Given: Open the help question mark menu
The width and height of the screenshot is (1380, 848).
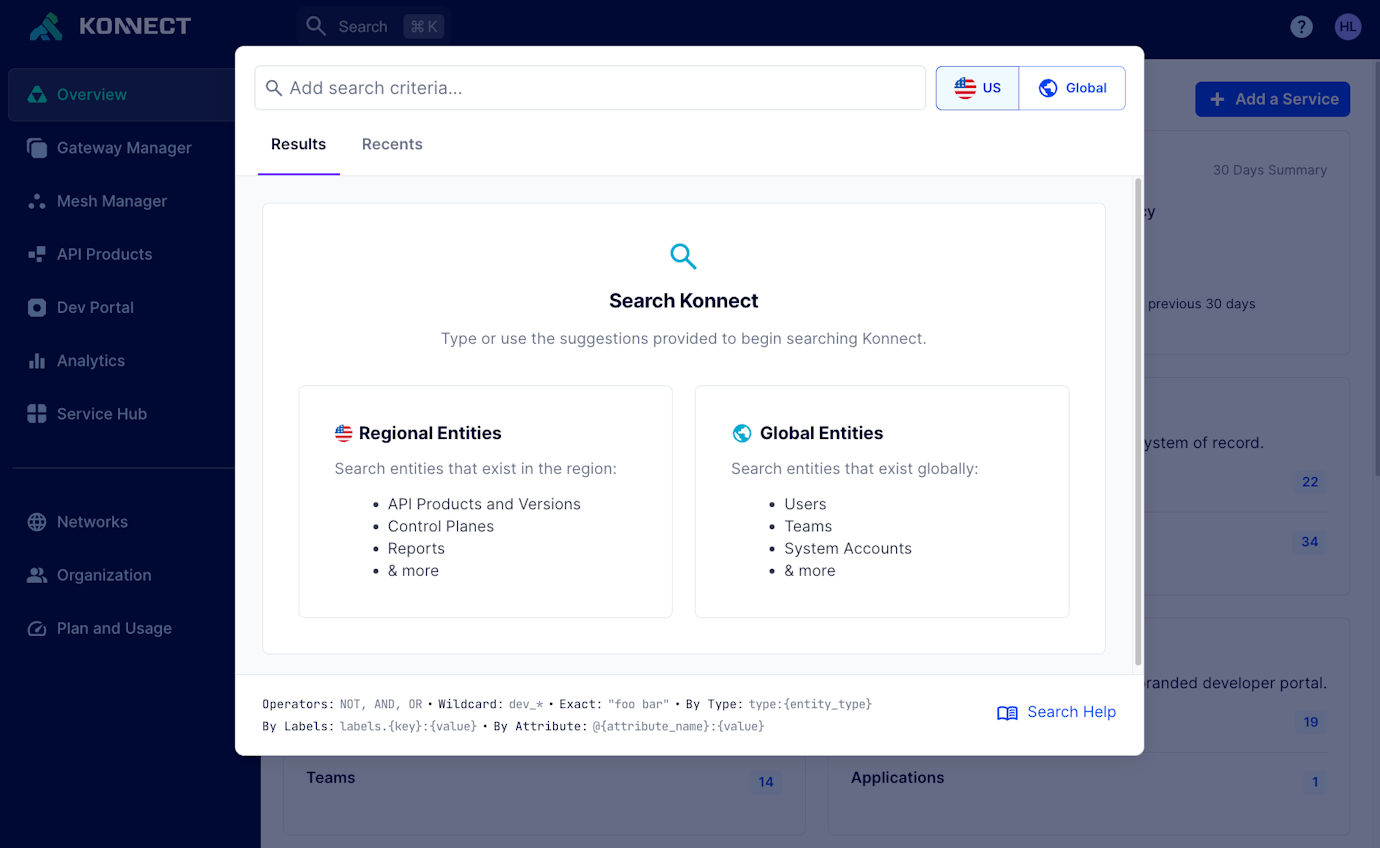Looking at the screenshot, I should click(1301, 26).
